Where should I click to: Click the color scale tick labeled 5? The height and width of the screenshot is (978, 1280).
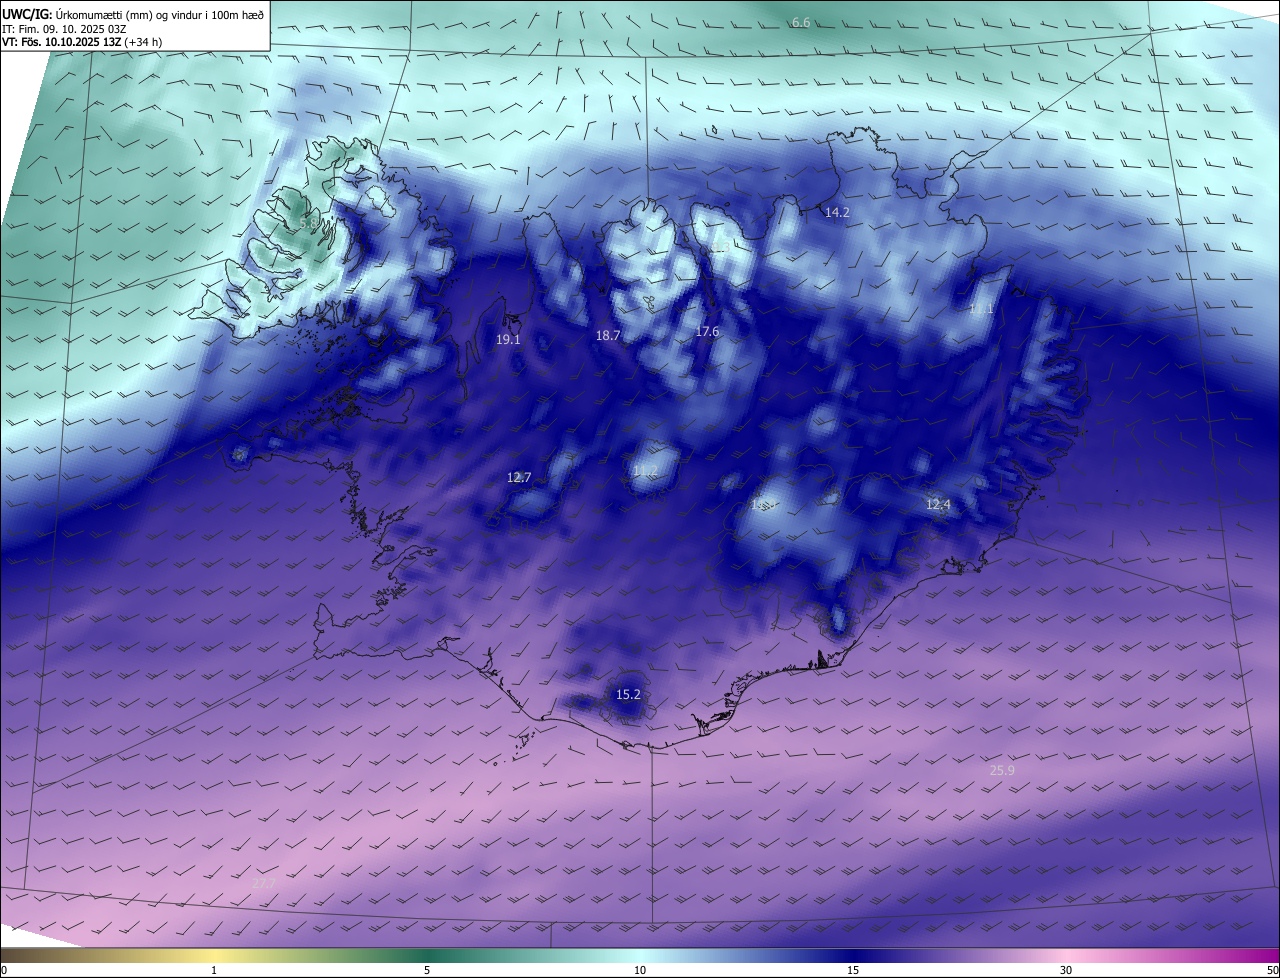427,970
